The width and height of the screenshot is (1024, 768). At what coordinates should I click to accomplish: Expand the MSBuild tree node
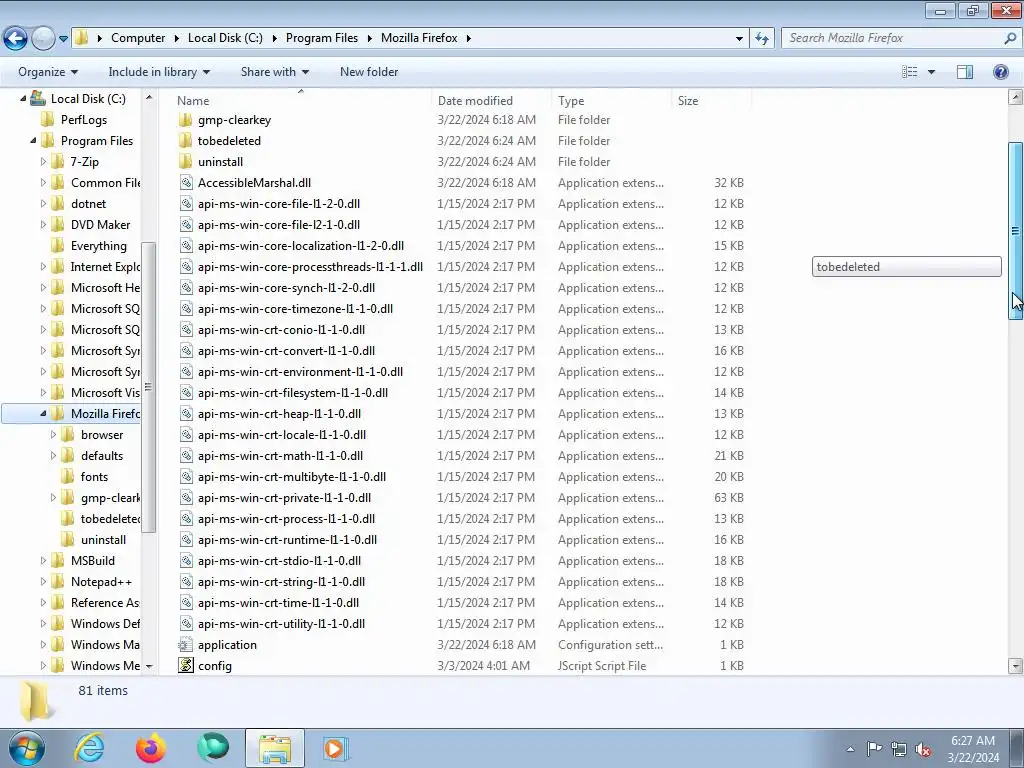pyautogui.click(x=43, y=560)
